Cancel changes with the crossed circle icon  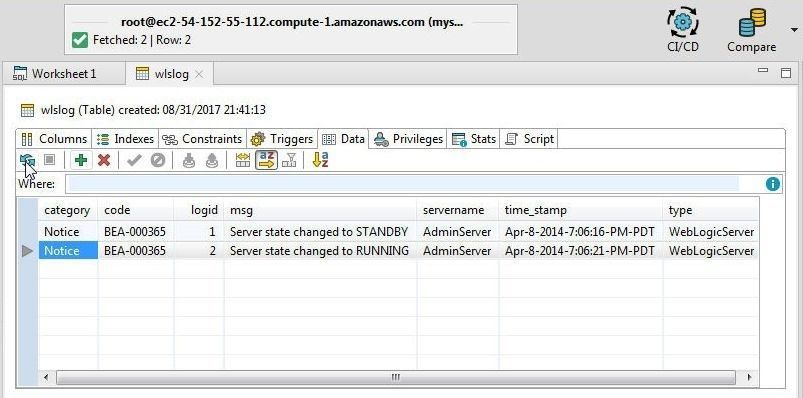(x=158, y=160)
